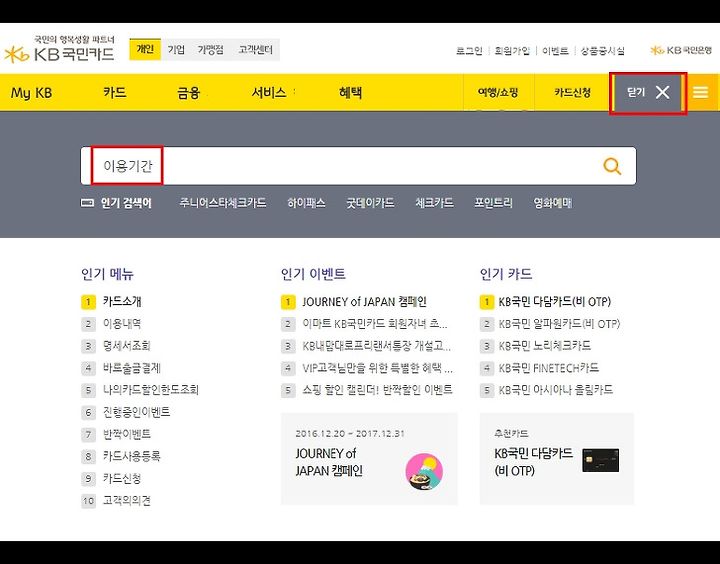Click the 로그인 link
The width and height of the screenshot is (720, 564).
pos(469,51)
